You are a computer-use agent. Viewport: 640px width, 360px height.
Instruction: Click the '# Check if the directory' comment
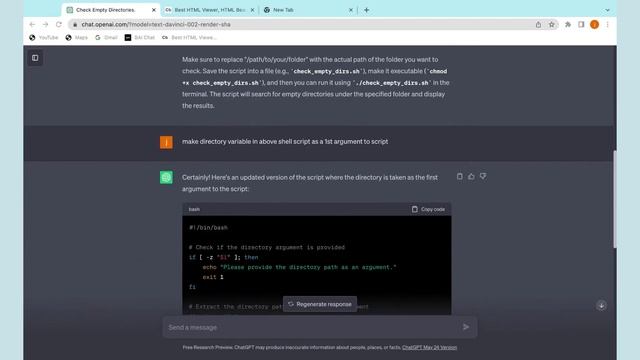(267, 247)
